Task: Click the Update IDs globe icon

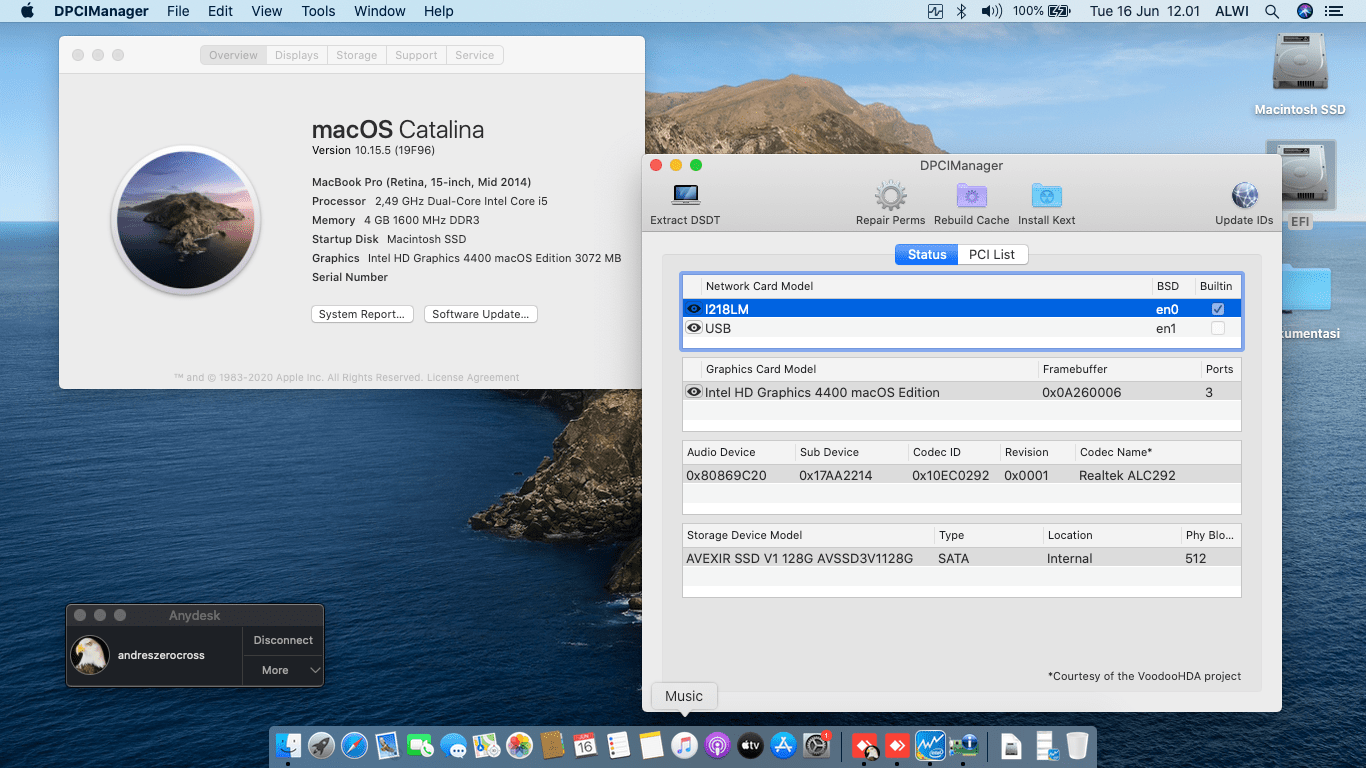Action: 1244,196
